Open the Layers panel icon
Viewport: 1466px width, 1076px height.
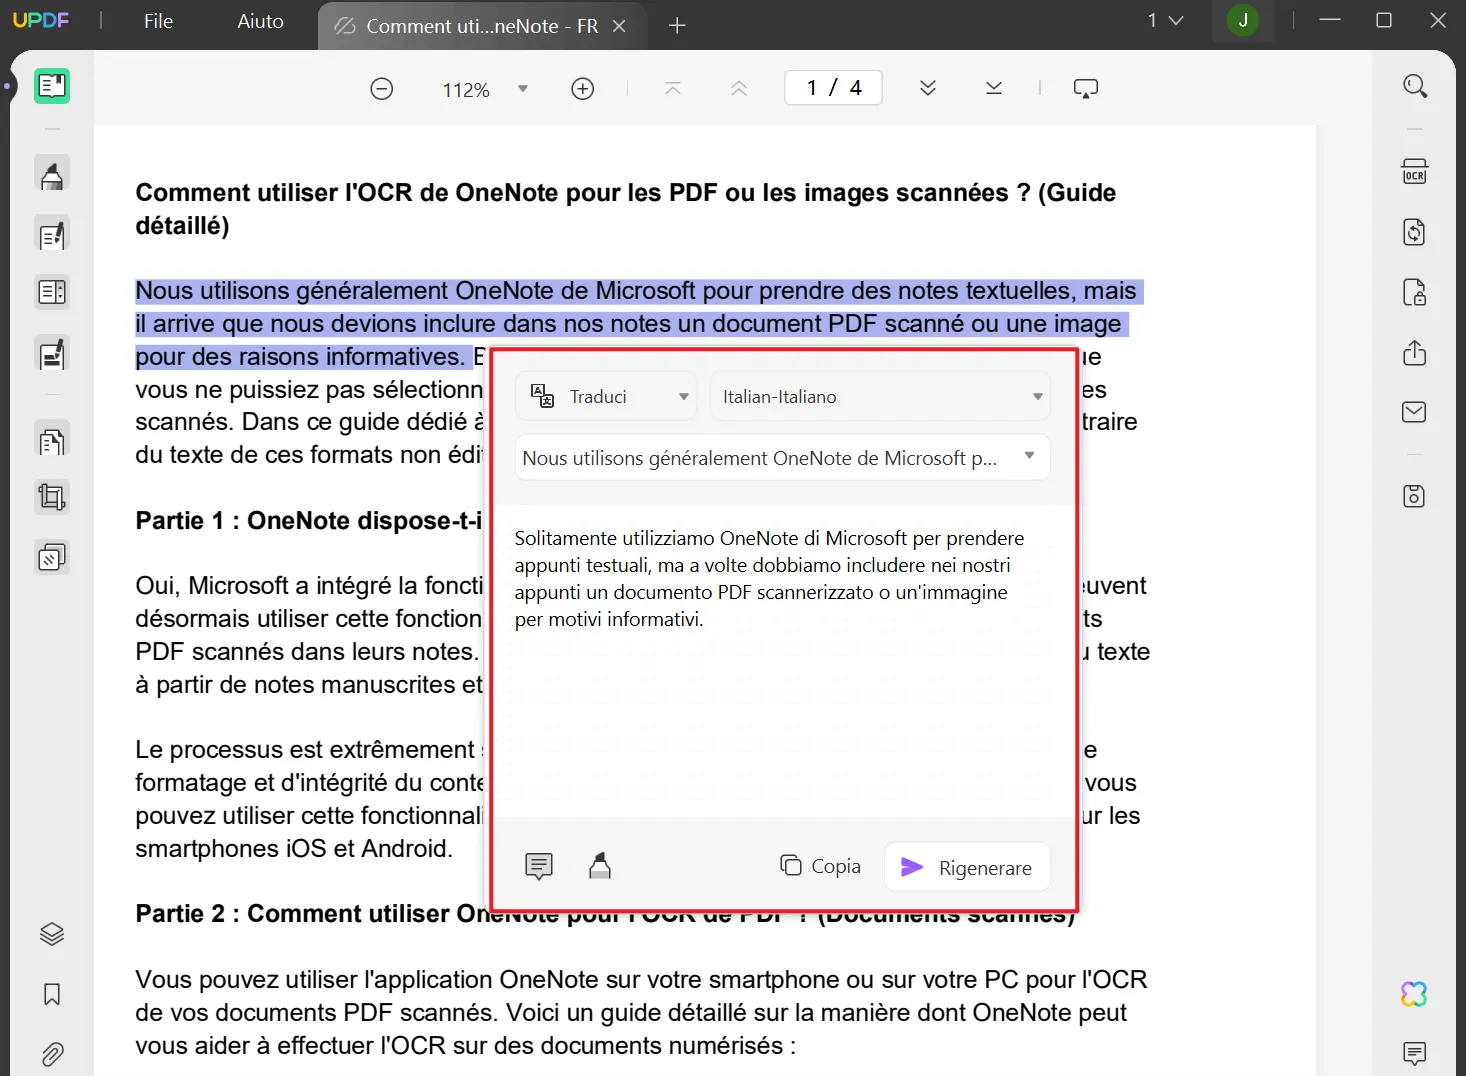[x=52, y=934]
